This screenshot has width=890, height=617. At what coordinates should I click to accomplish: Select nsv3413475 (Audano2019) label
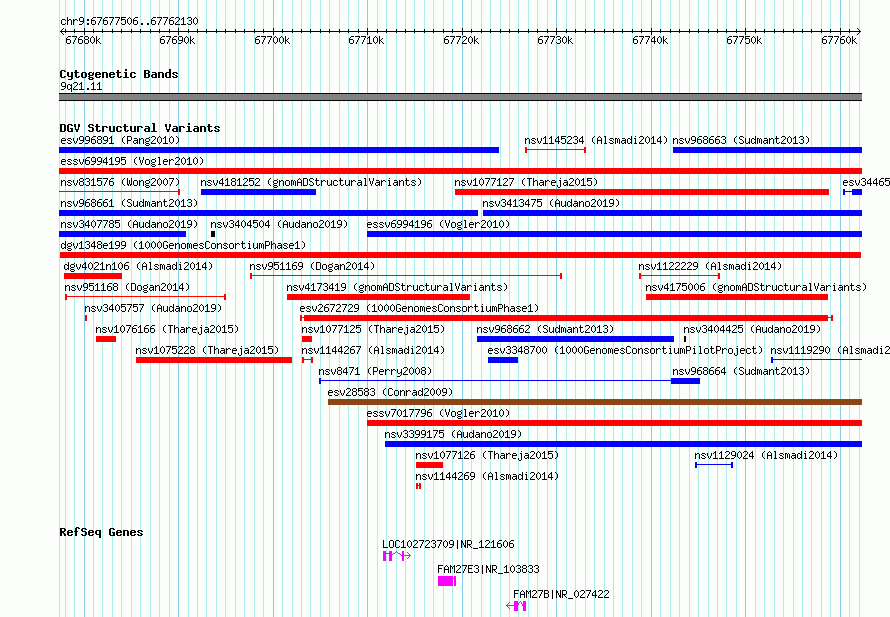point(551,203)
